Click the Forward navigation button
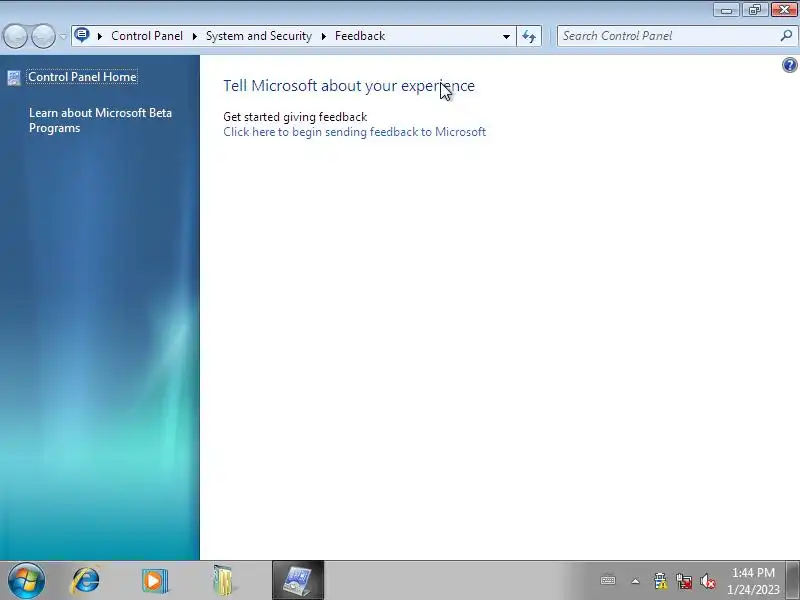This screenshot has width=800, height=600. coord(43,36)
